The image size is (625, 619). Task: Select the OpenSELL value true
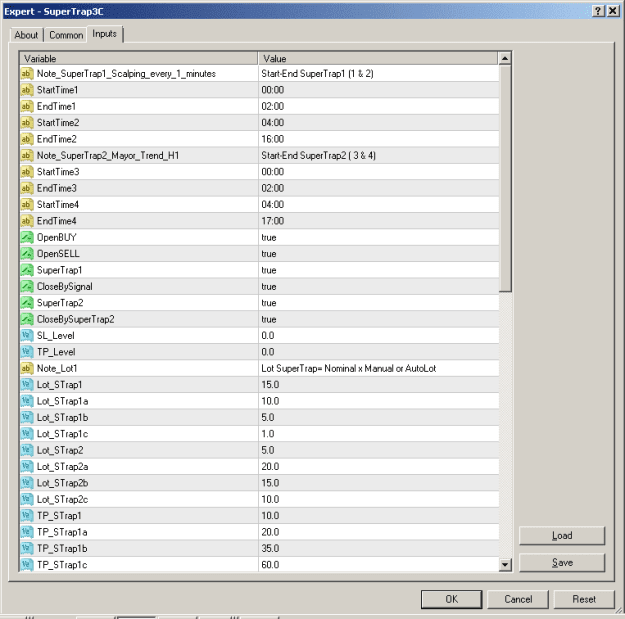269,254
